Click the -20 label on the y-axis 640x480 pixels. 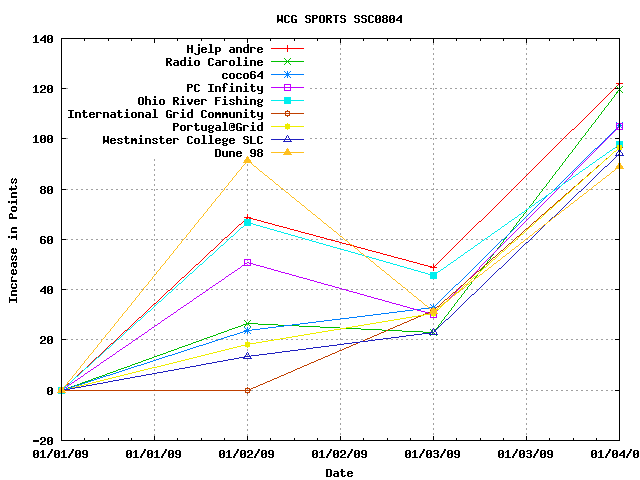43,440
